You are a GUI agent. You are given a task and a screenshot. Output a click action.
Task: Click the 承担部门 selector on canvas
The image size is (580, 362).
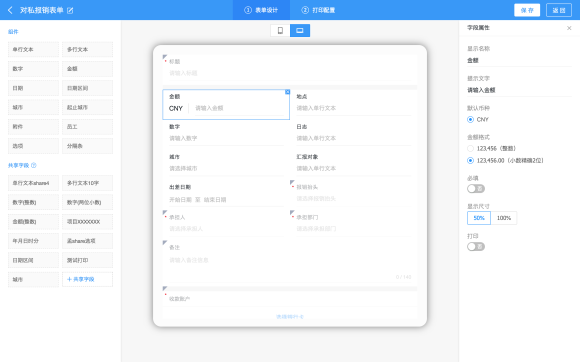coord(353,229)
